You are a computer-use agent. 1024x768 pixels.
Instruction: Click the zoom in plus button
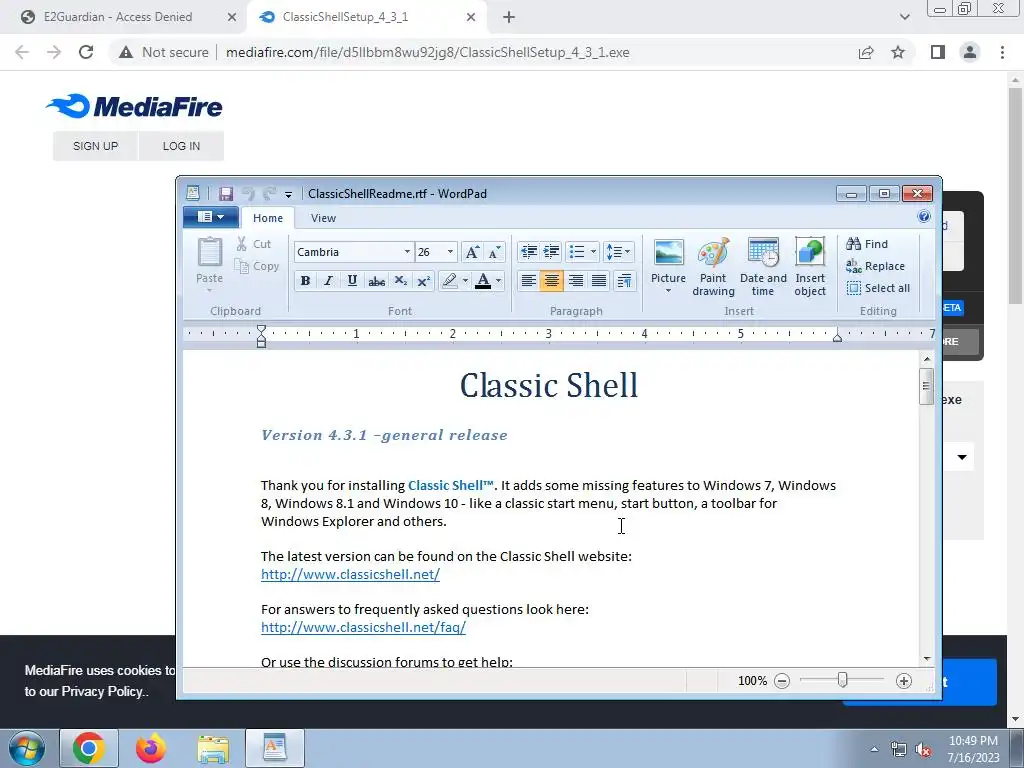(904, 681)
